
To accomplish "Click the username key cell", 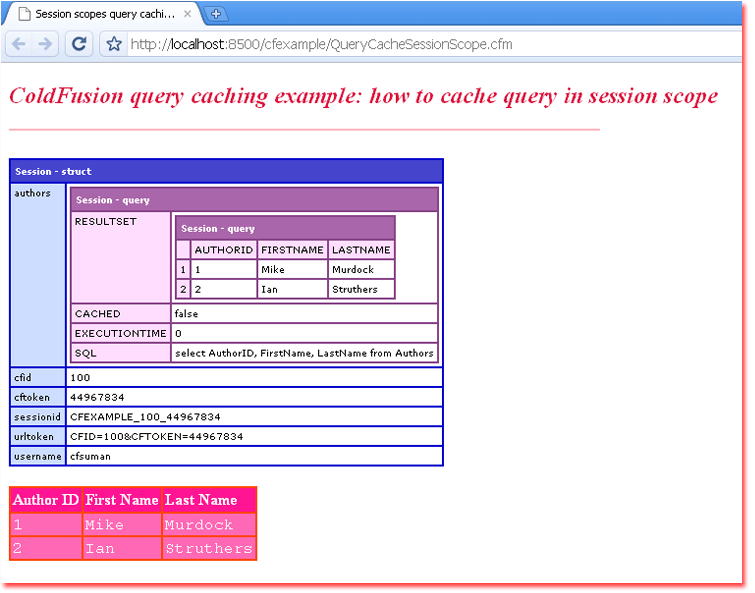I will (x=38, y=456).
